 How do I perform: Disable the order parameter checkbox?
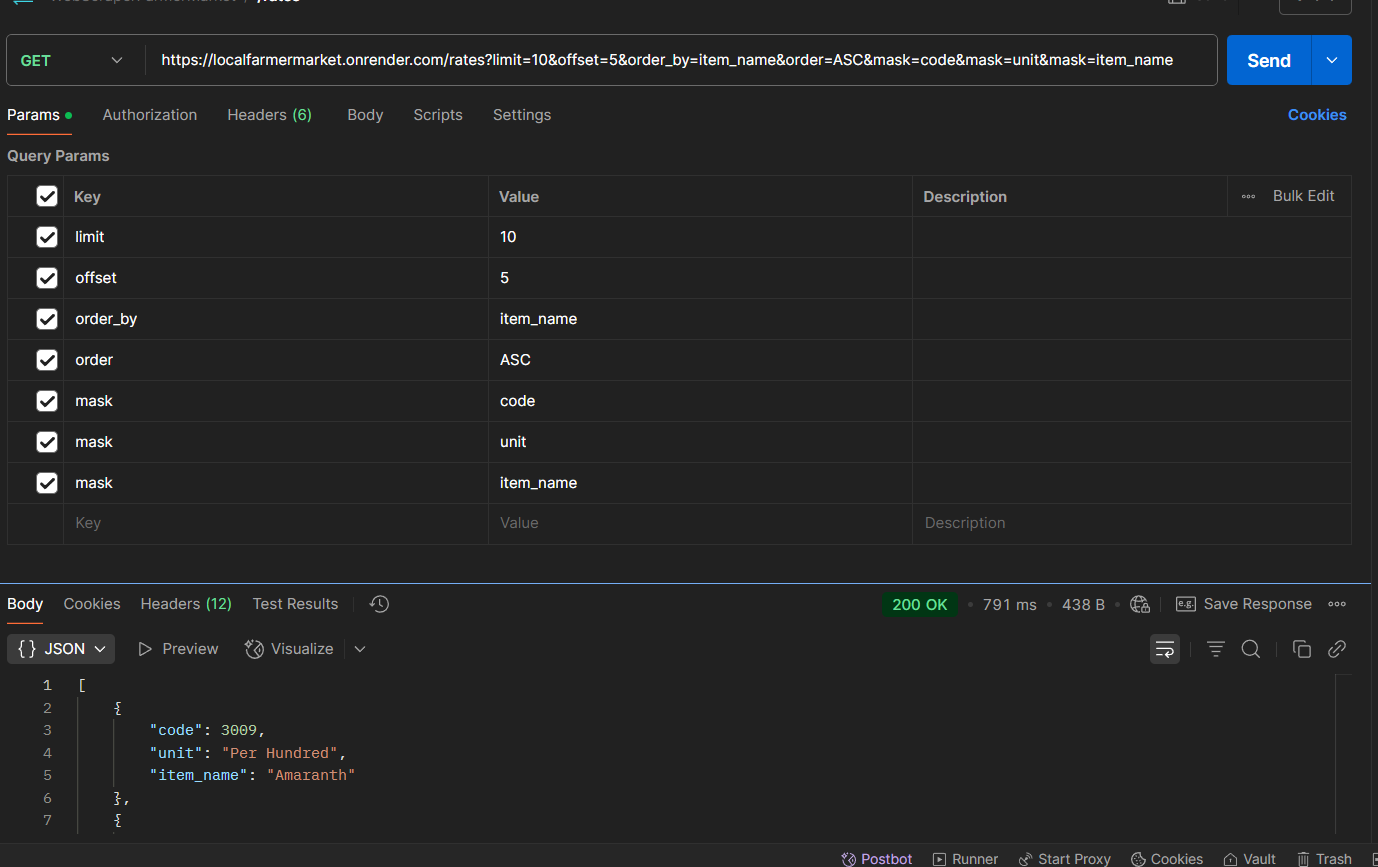(47, 360)
